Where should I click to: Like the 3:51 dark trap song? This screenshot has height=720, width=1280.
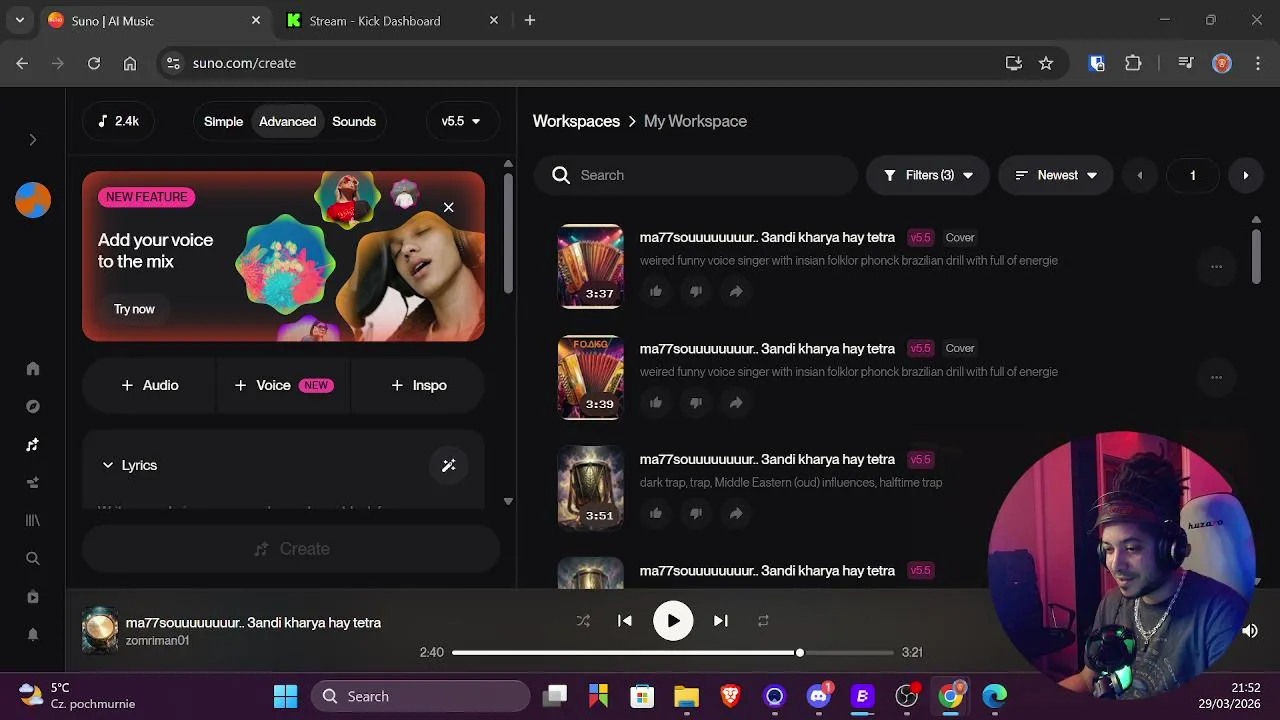pyautogui.click(x=656, y=513)
